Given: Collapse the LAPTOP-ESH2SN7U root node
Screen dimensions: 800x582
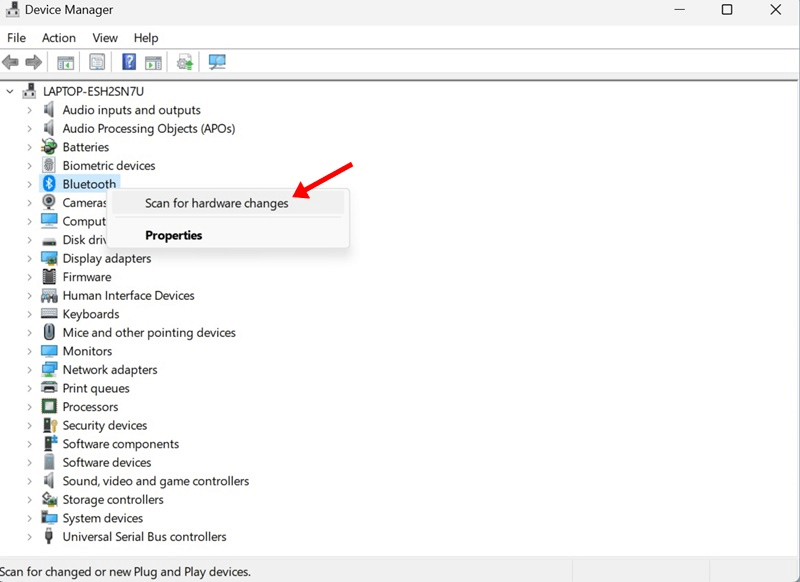Looking at the screenshot, I should click(11, 91).
